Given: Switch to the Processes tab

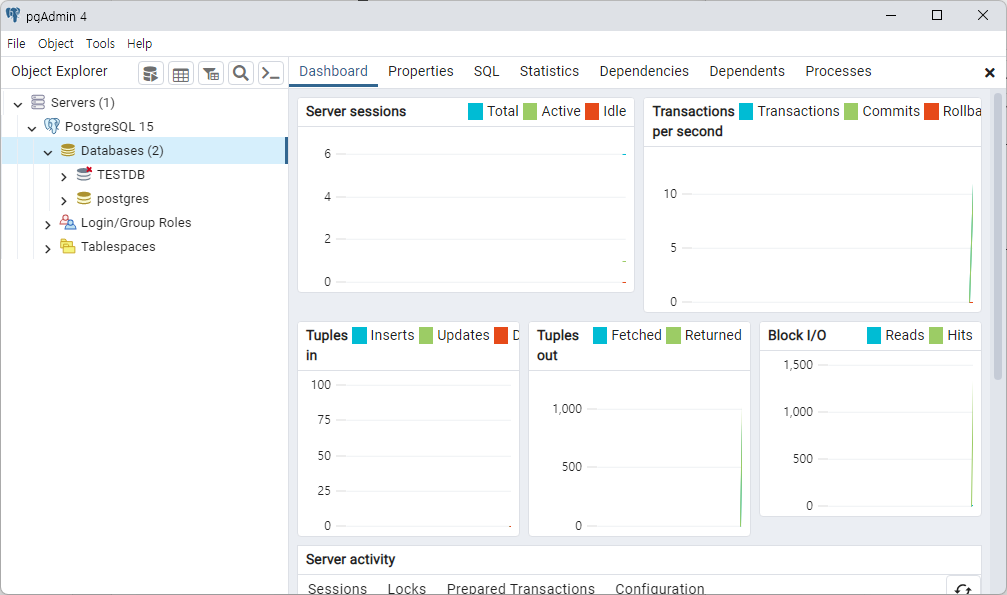Looking at the screenshot, I should coord(838,71).
